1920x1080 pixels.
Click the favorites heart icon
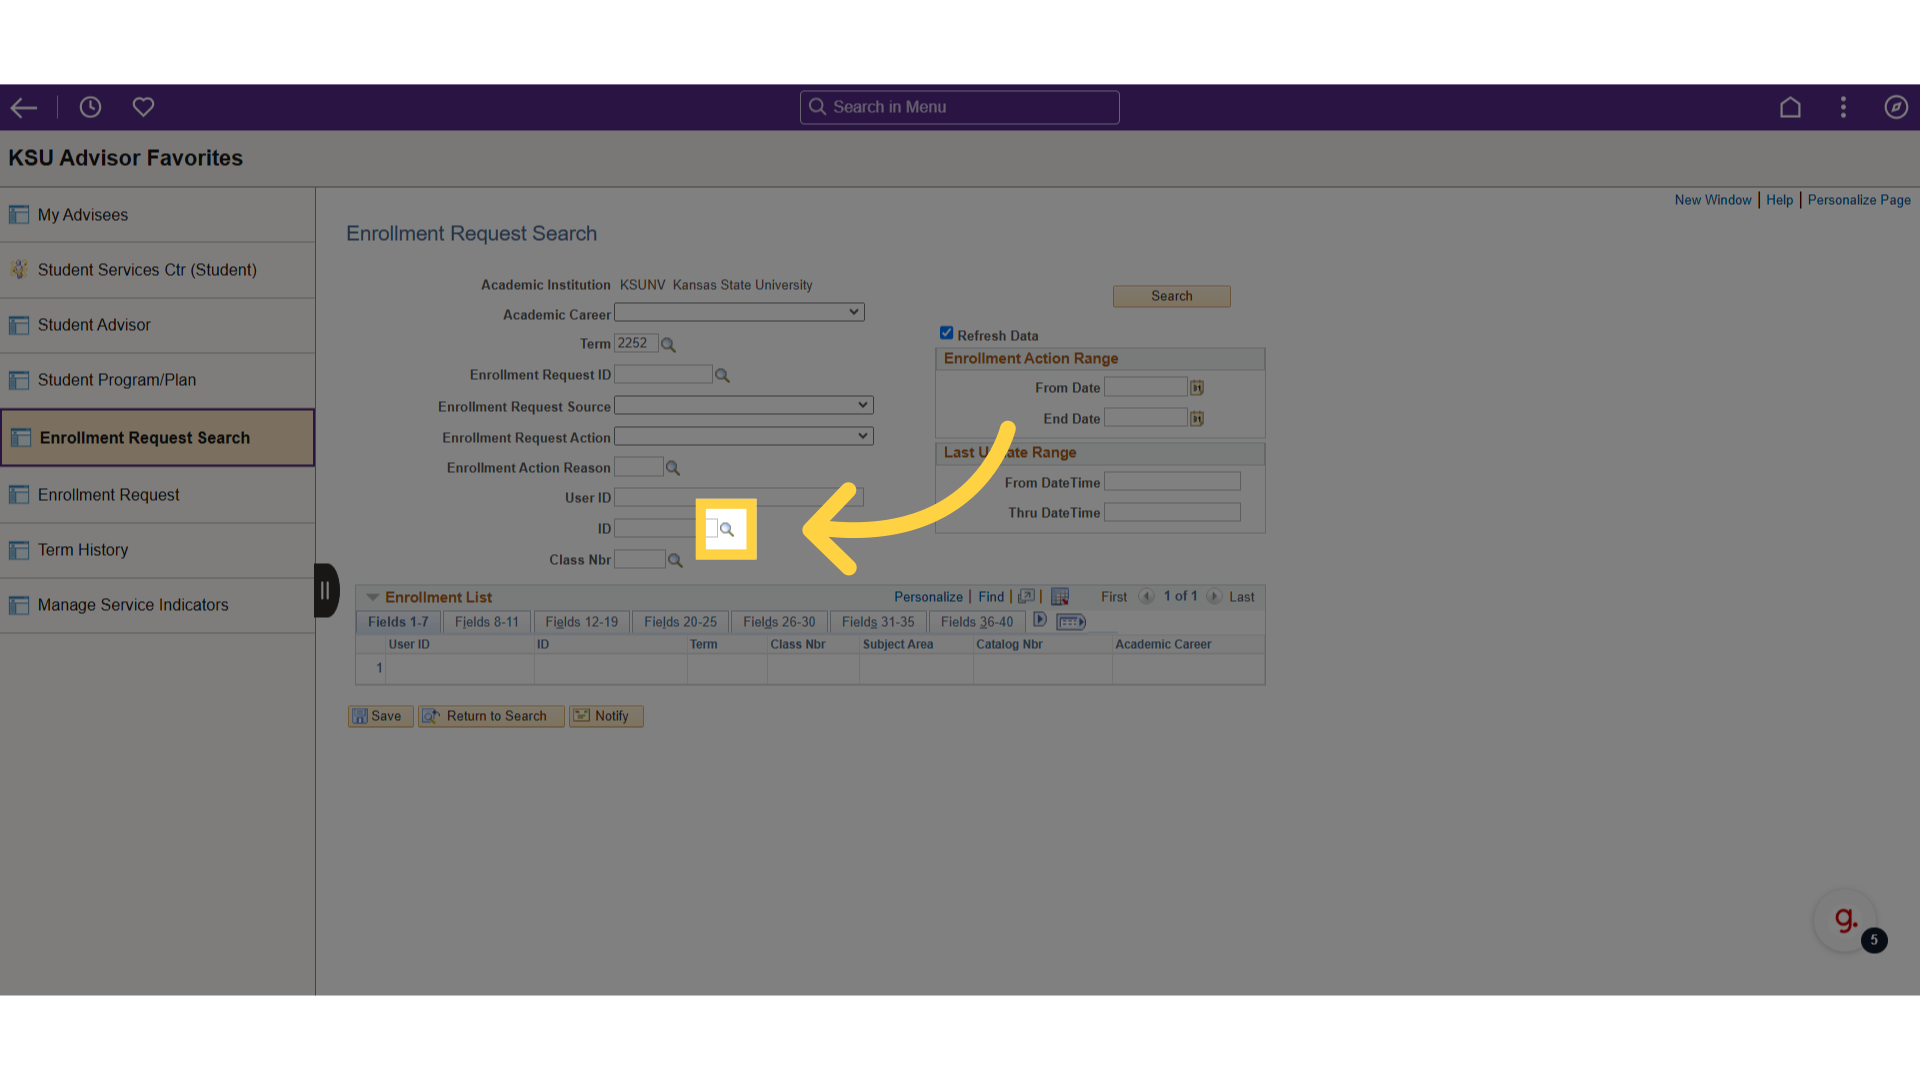coord(143,107)
